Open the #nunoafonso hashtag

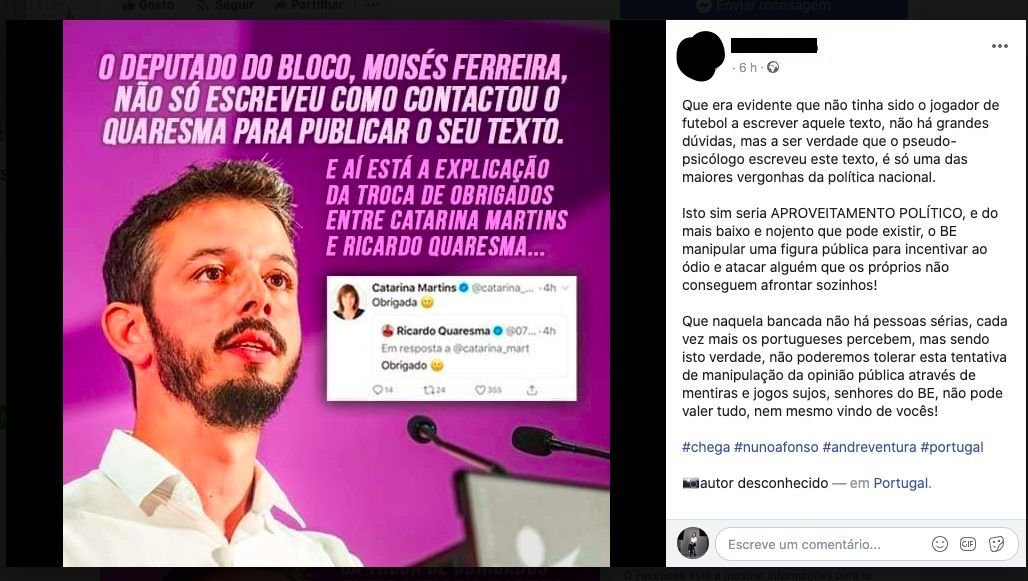pyautogui.click(x=776, y=447)
